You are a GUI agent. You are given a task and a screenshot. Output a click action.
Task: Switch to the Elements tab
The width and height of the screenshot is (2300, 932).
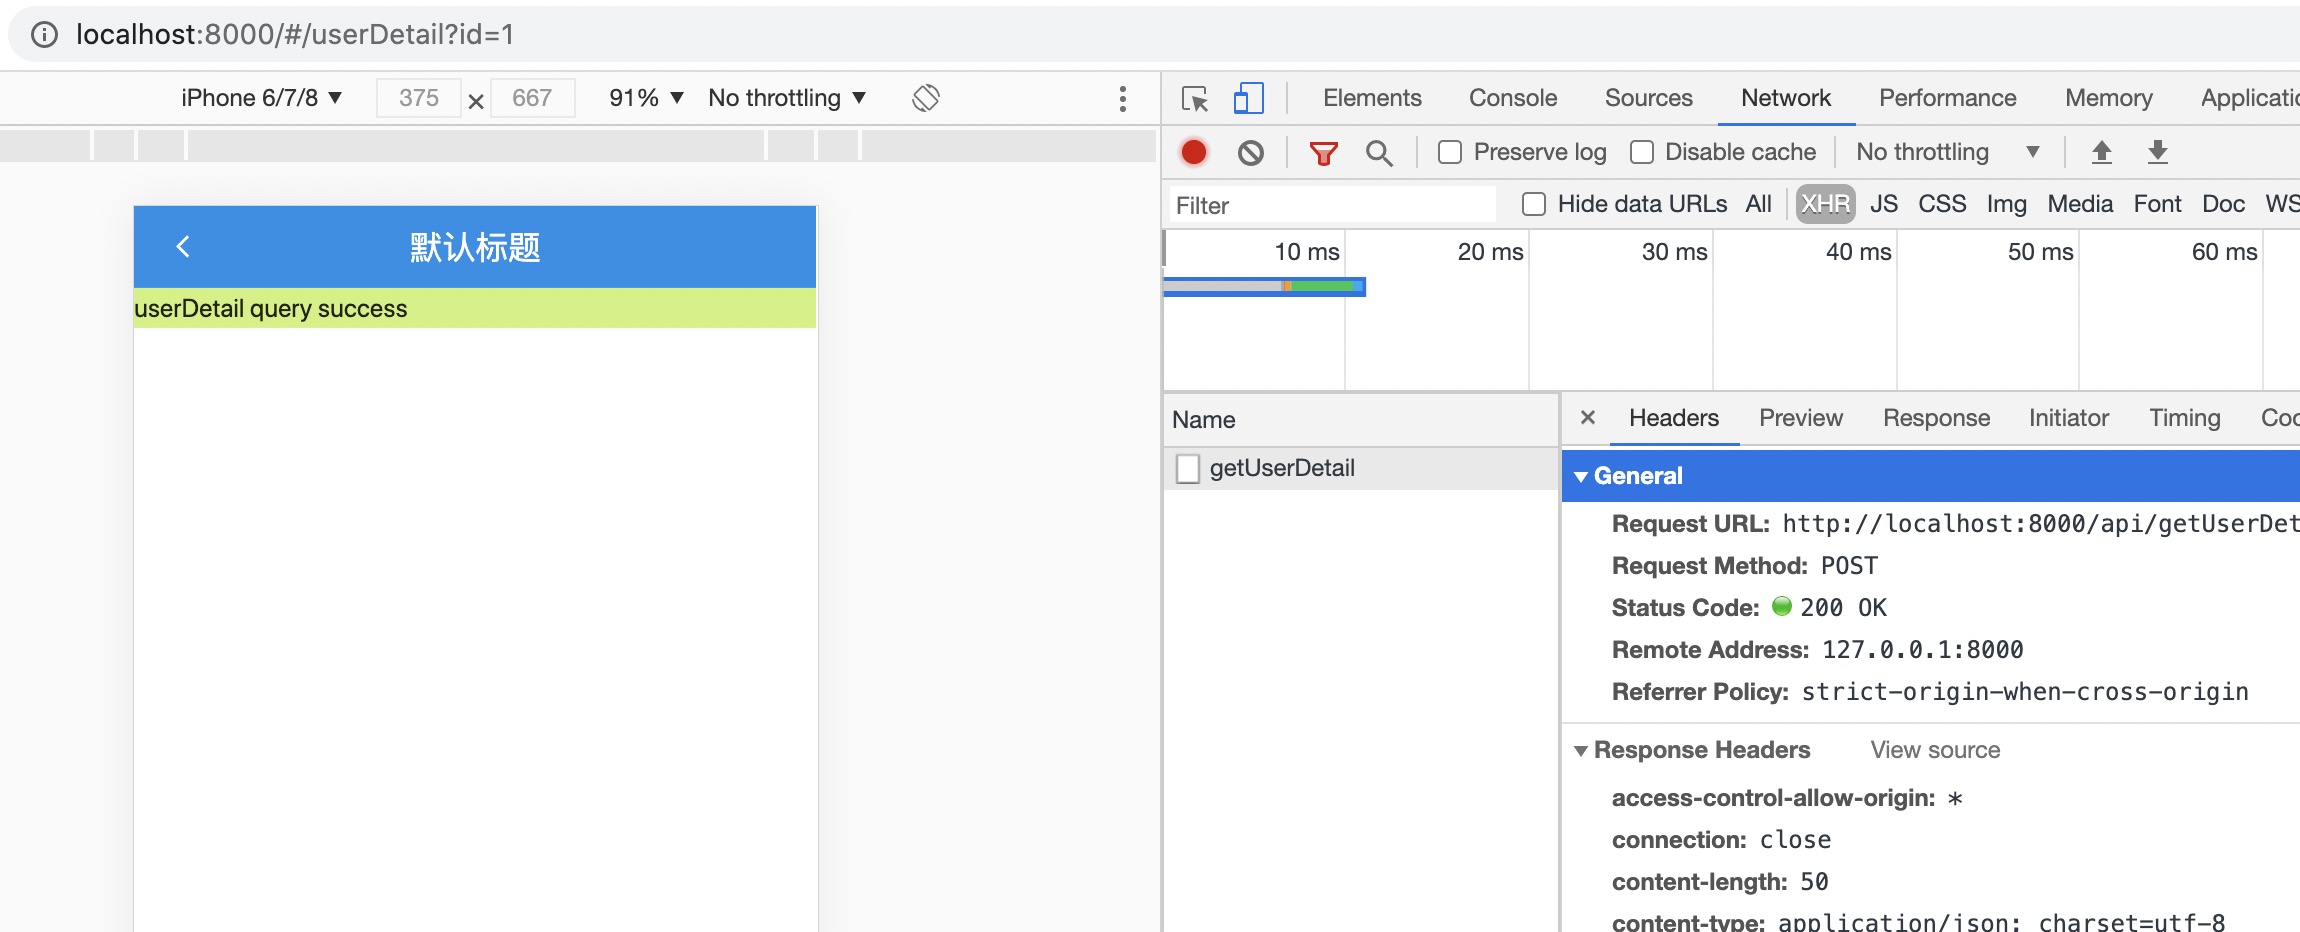click(x=1372, y=98)
